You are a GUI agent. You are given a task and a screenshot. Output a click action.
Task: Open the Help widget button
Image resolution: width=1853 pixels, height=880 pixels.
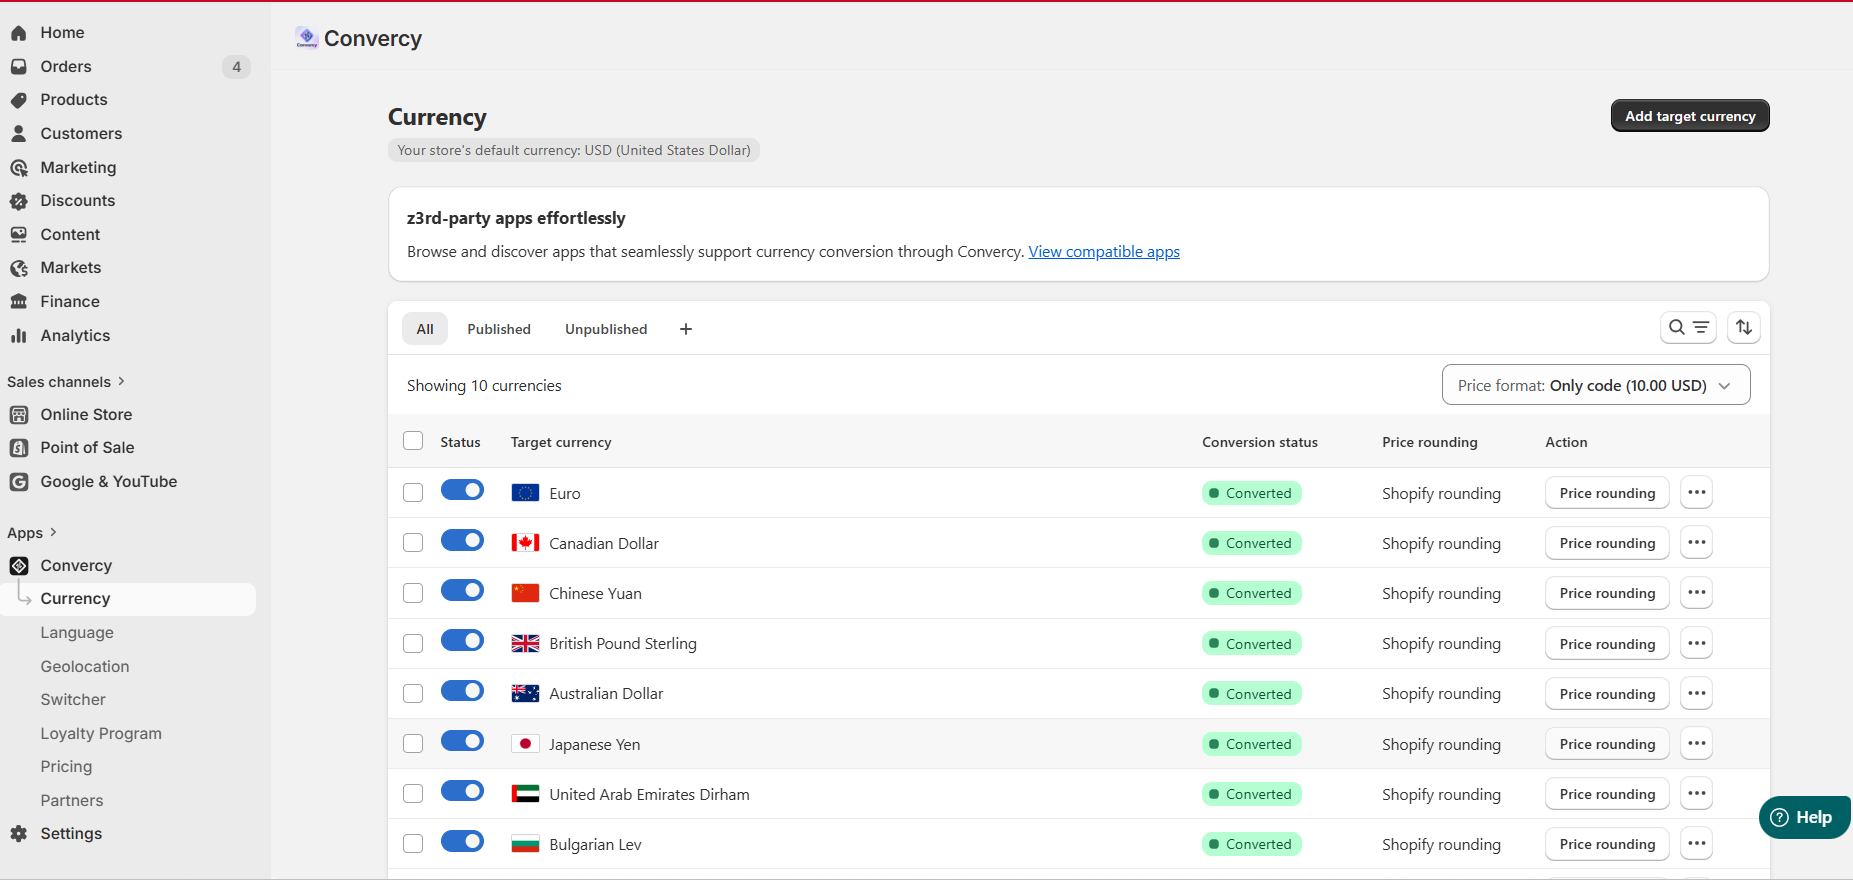click(x=1804, y=817)
